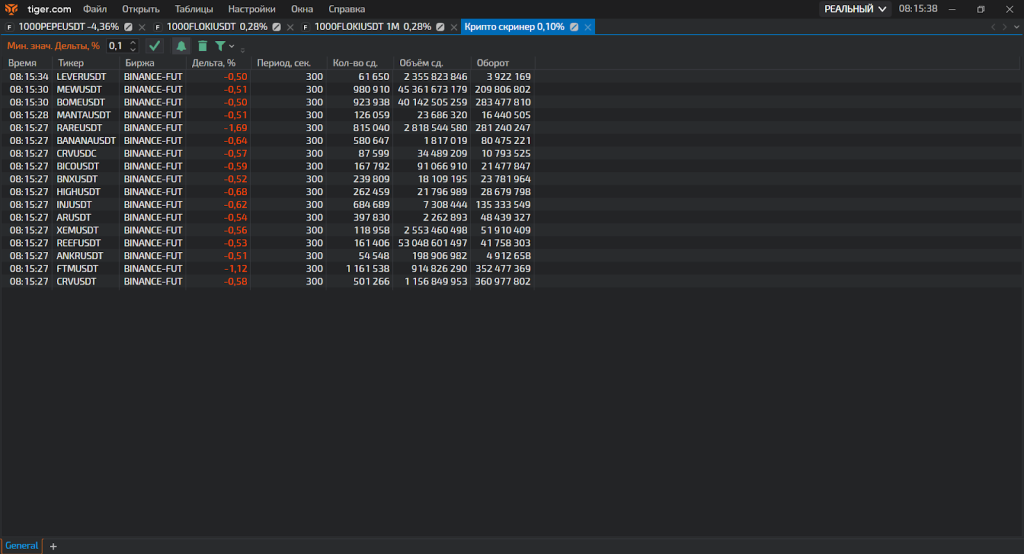The image size is (1024, 554).
Task: Select the RAREUSDT row in the table
Action: pyautogui.click(x=79, y=128)
